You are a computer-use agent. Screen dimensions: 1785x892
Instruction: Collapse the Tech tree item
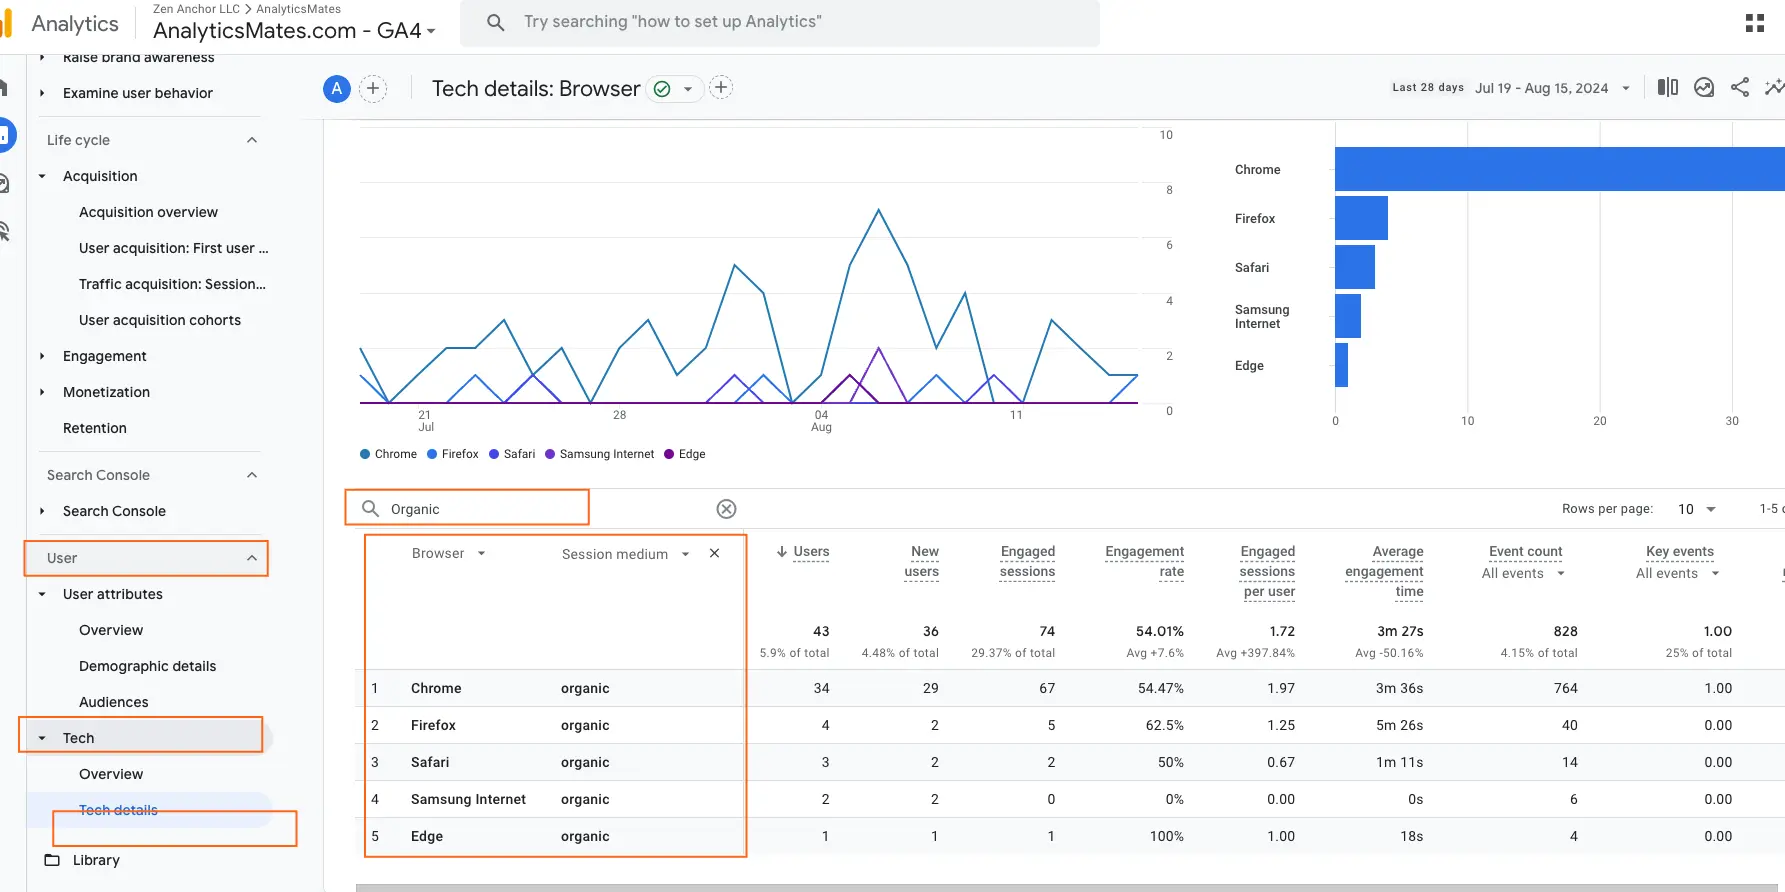pos(42,738)
